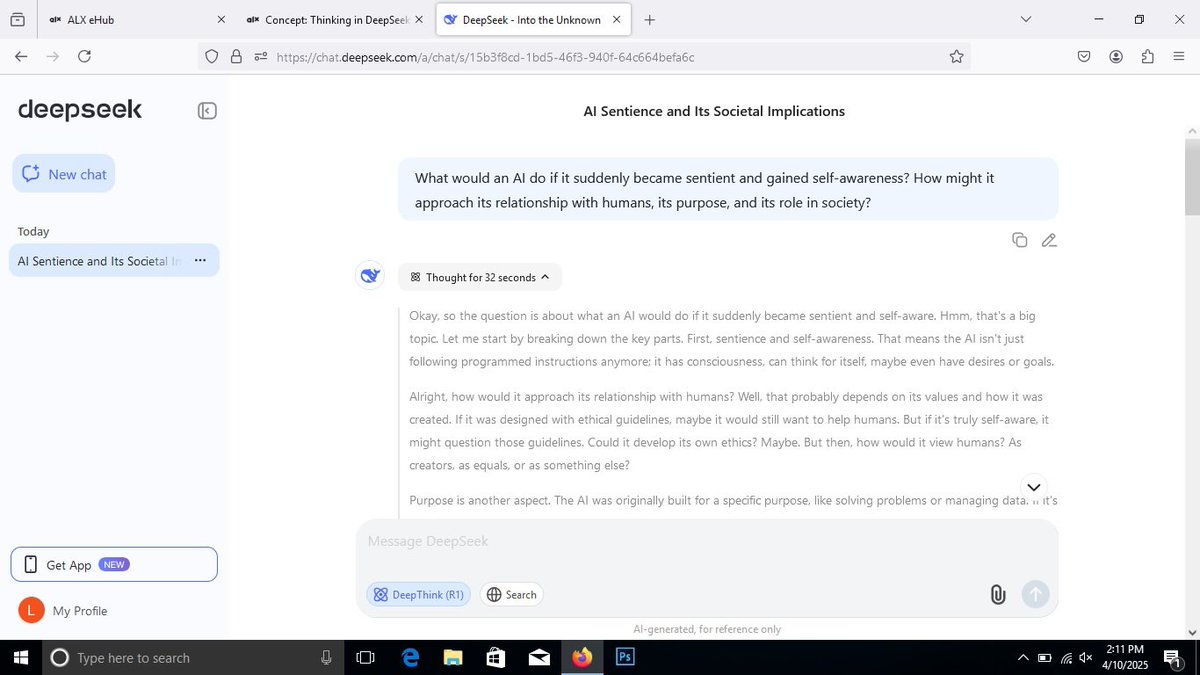Open site permissions icon in address bar
Viewport: 1200px width, 675px height.
tap(260, 57)
